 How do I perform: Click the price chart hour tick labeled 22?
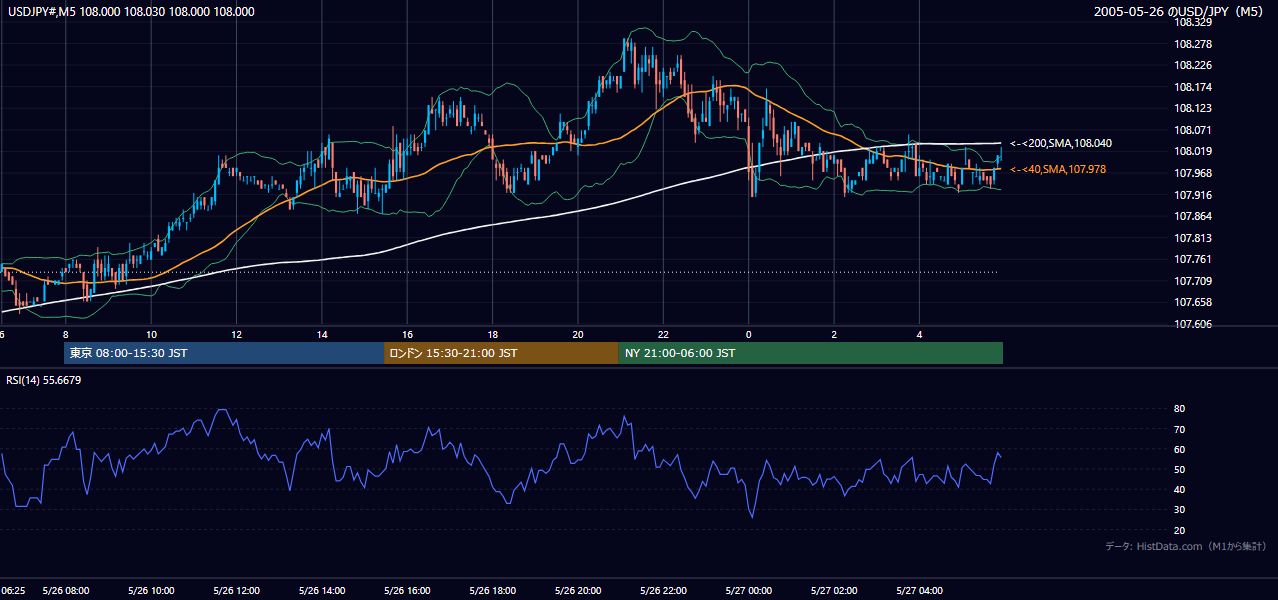[x=664, y=334]
